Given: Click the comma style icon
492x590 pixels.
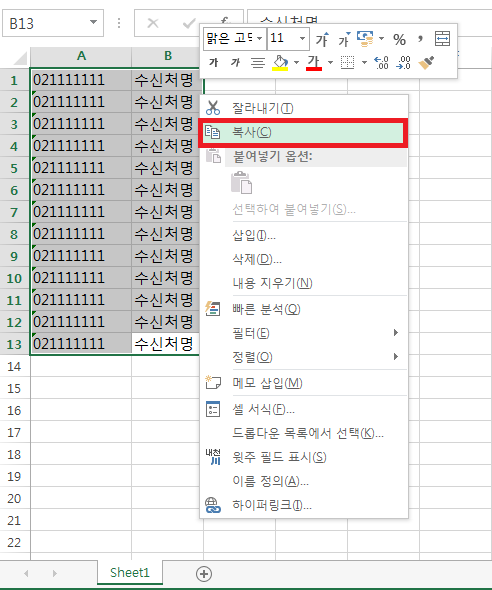Looking at the screenshot, I should 420,38.
